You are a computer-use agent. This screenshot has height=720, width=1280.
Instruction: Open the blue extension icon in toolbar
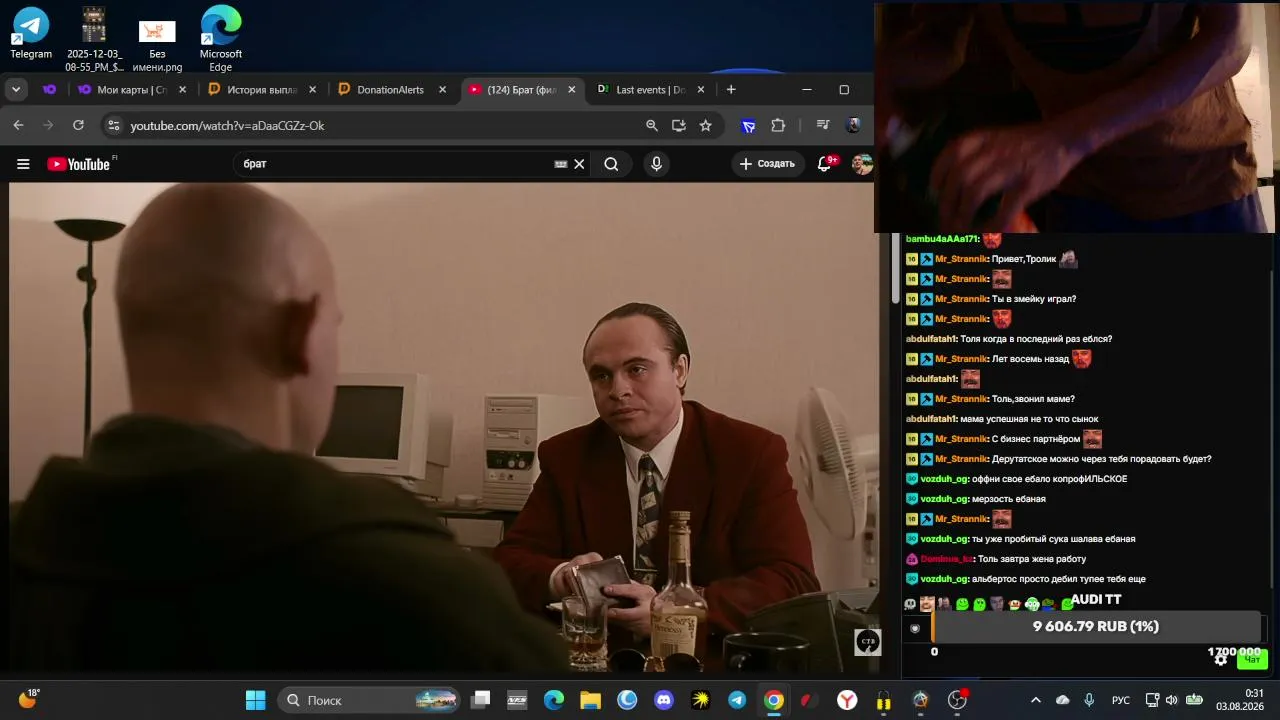click(748, 125)
